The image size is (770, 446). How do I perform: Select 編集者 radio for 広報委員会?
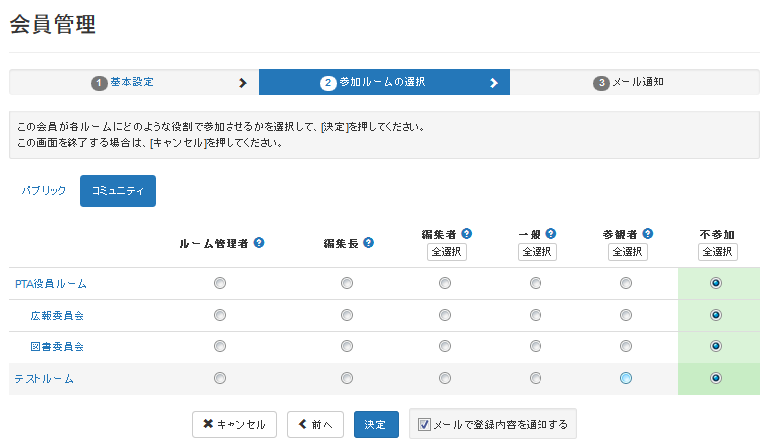(x=445, y=315)
